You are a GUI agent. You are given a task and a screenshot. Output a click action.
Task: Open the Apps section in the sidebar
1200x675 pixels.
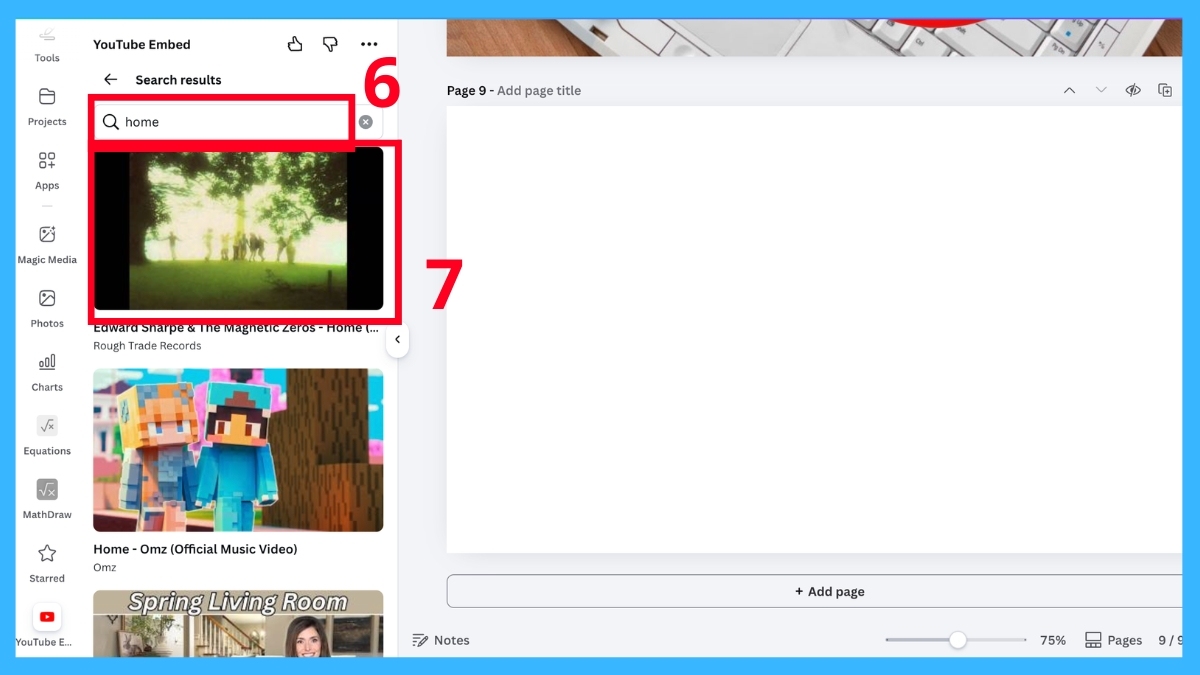46,170
